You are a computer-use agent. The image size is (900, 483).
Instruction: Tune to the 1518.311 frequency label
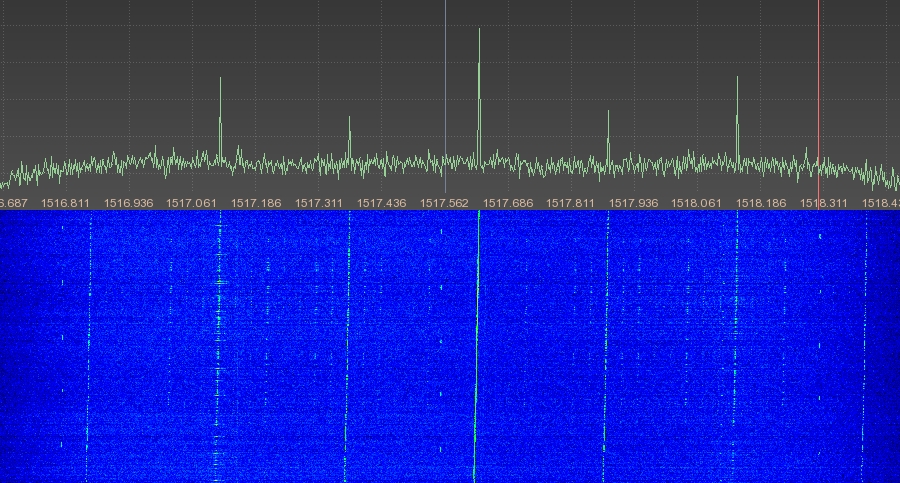822,203
